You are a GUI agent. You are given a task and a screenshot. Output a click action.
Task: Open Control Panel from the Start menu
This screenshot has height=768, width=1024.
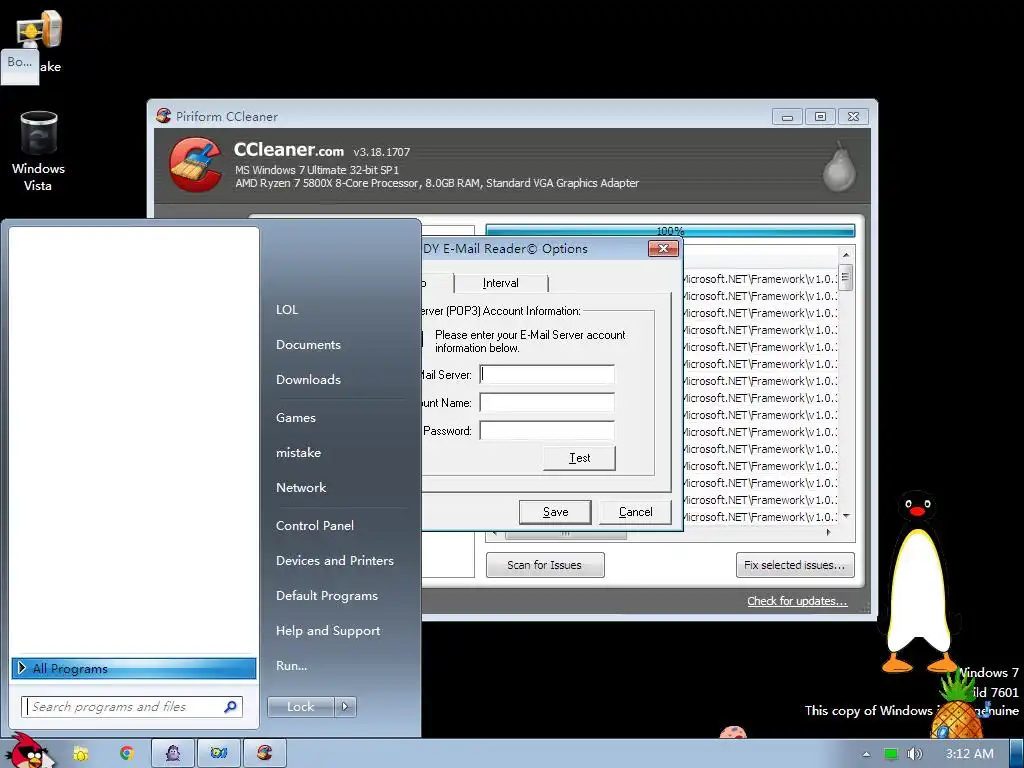point(315,526)
